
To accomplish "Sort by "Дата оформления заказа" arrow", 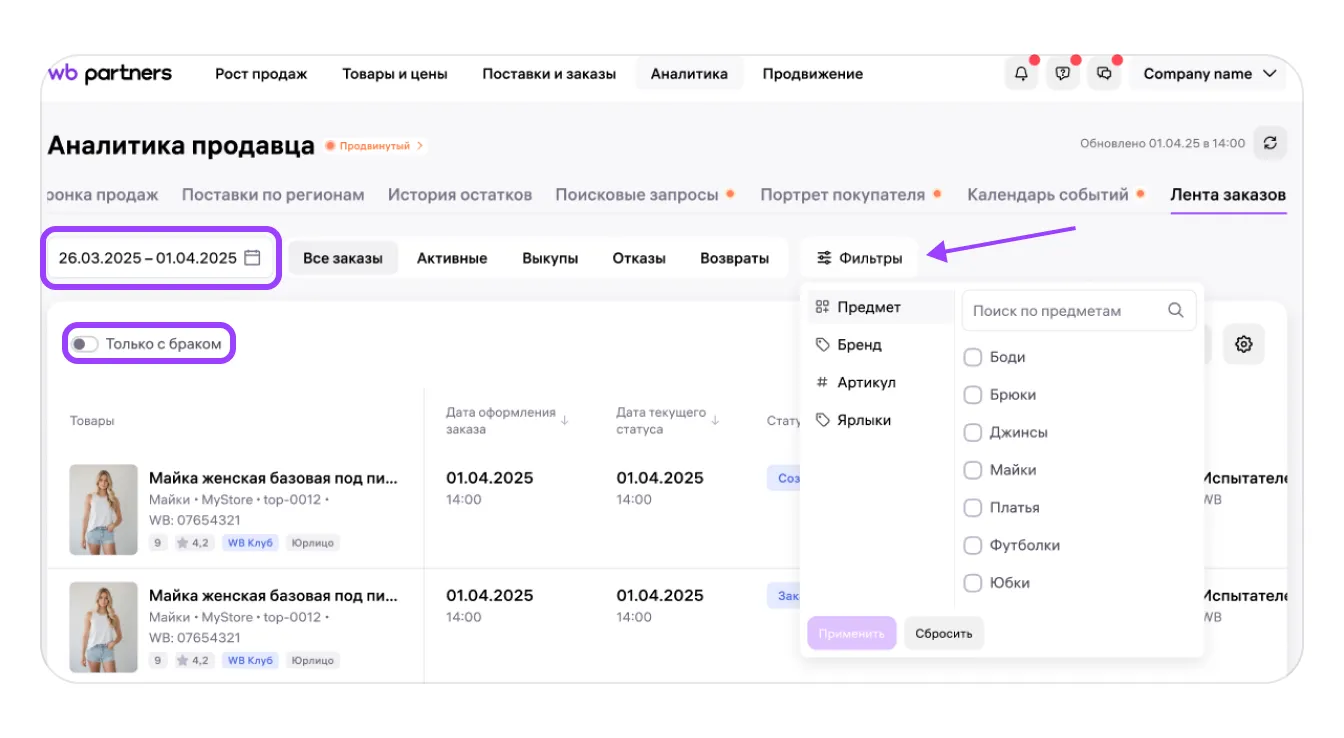I will 565,421.
